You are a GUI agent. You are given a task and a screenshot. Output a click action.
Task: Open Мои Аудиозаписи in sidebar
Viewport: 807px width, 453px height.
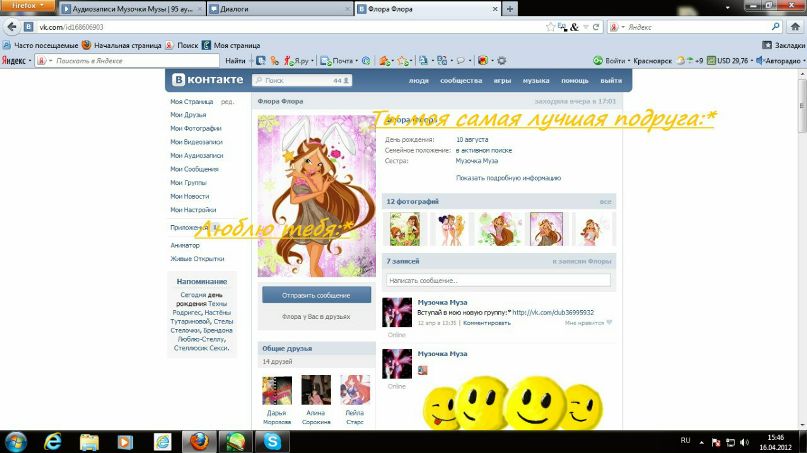(x=197, y=155)
